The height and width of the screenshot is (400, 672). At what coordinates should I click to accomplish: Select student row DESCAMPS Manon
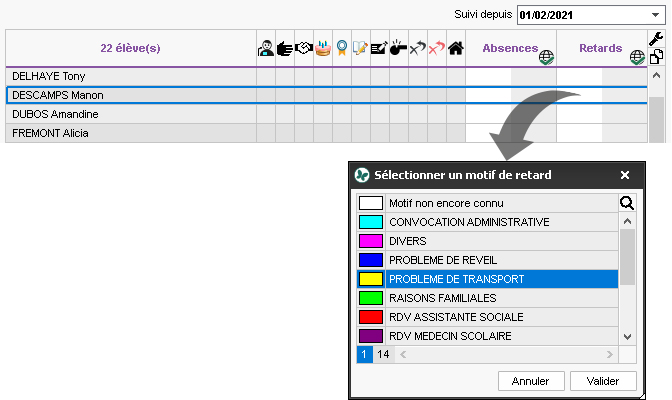pos(327,95)
